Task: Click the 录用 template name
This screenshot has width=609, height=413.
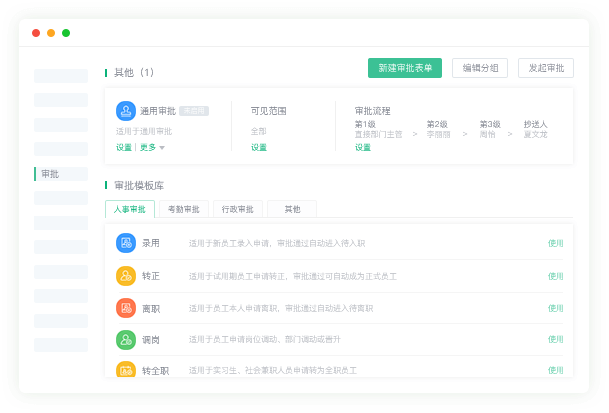Action: (x=151, y=243)
